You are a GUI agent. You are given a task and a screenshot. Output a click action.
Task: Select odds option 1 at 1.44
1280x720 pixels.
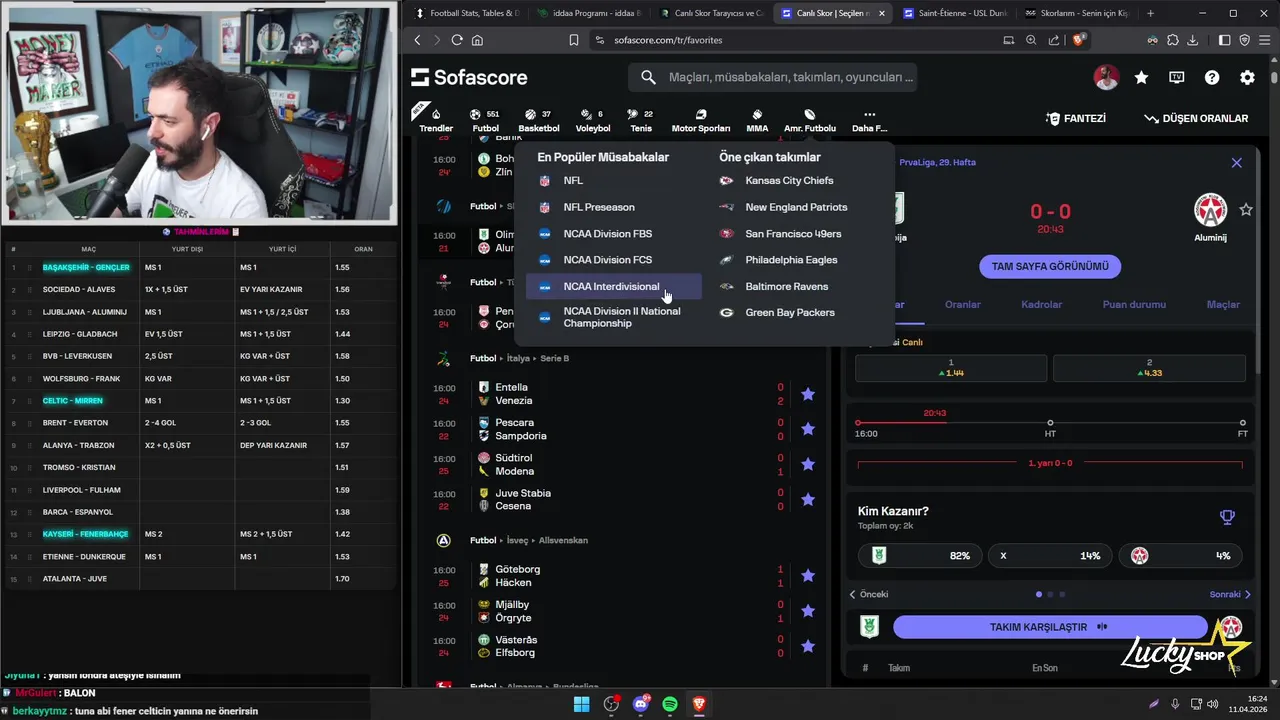pyautogui.click(x=951, y=368)
